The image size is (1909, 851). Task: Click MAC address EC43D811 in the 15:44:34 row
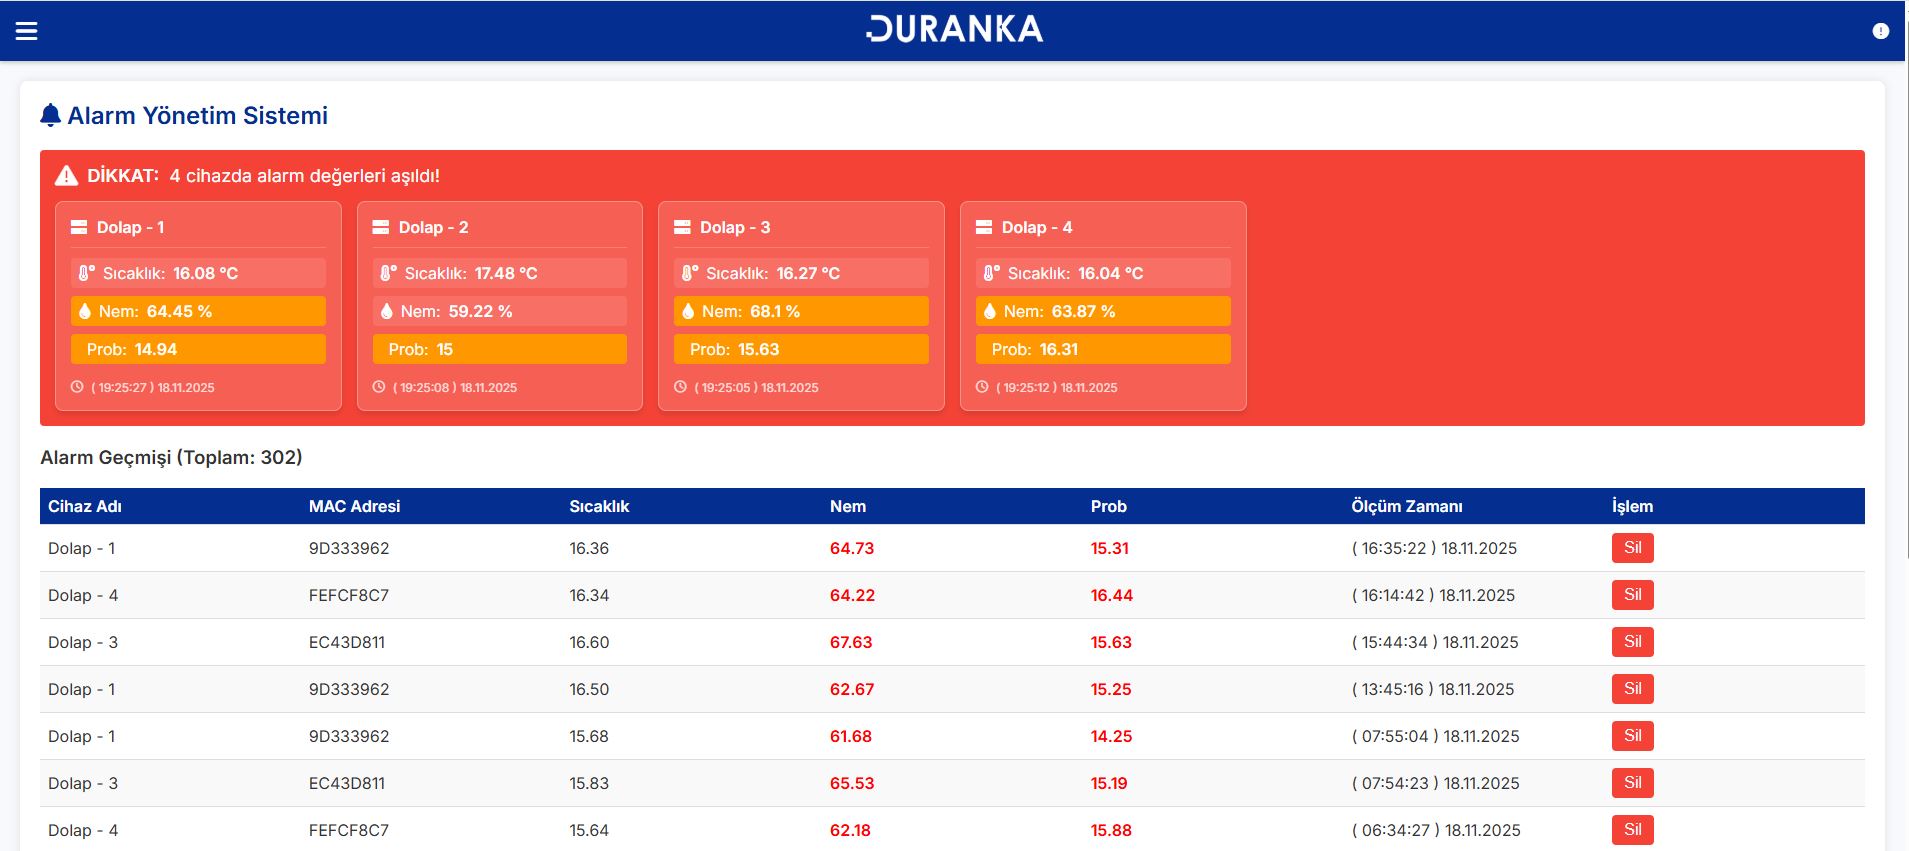point(347,642)
